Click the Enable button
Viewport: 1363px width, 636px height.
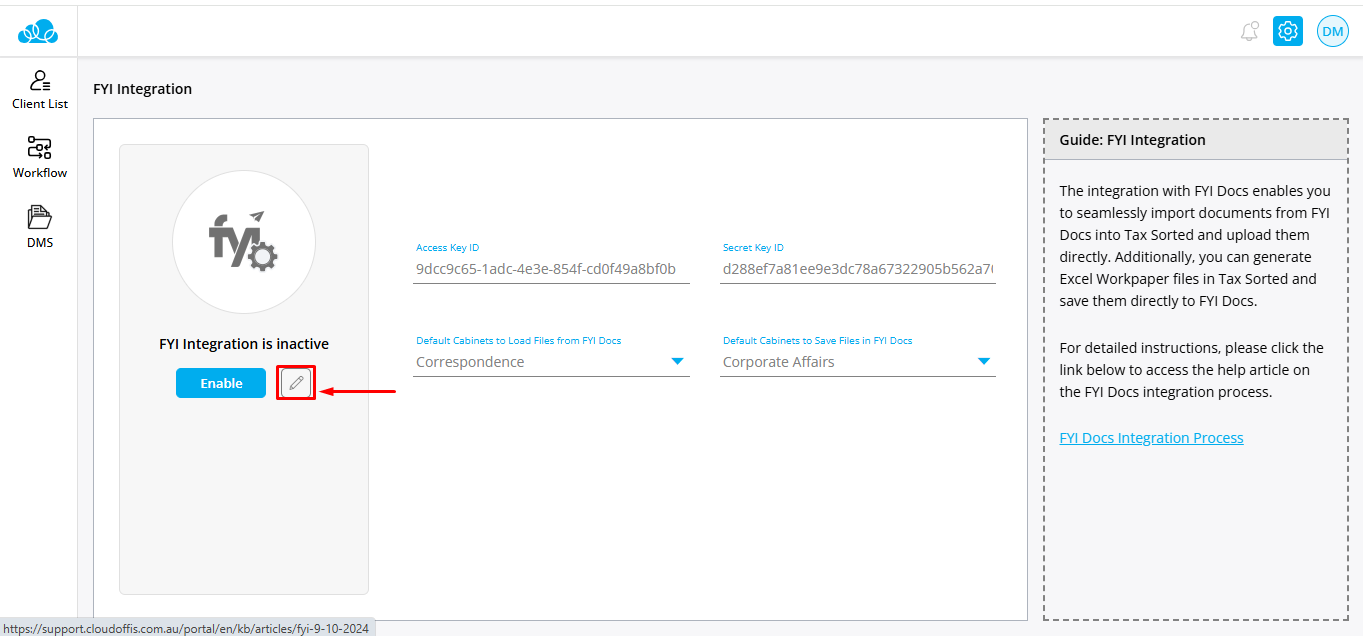click(221, 383)
